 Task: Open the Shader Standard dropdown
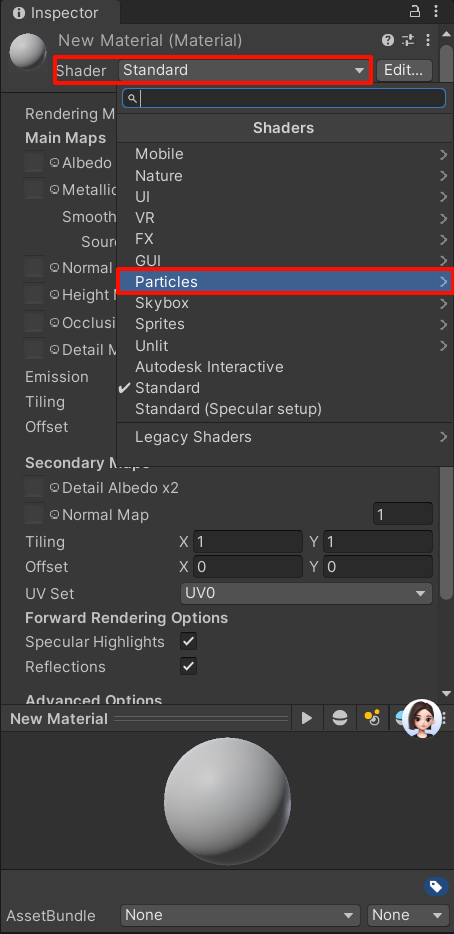pyautogui.click(x=244, y=70)
